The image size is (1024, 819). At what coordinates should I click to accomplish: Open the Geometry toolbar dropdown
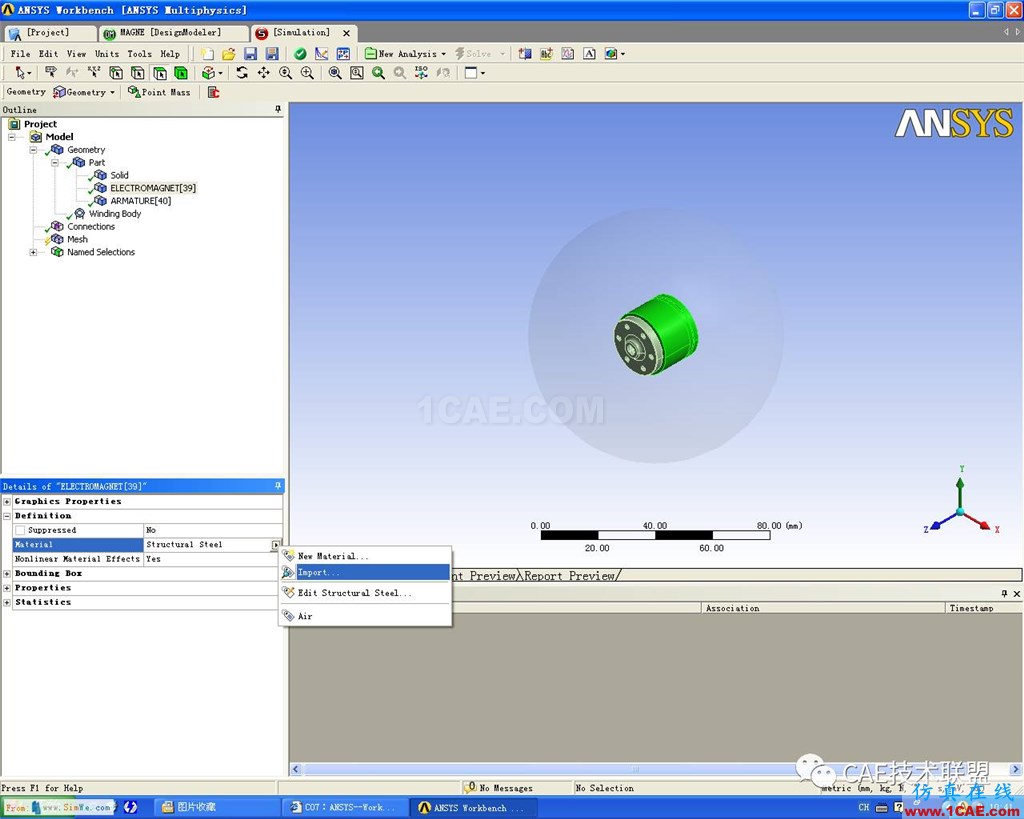pos(112,92)
